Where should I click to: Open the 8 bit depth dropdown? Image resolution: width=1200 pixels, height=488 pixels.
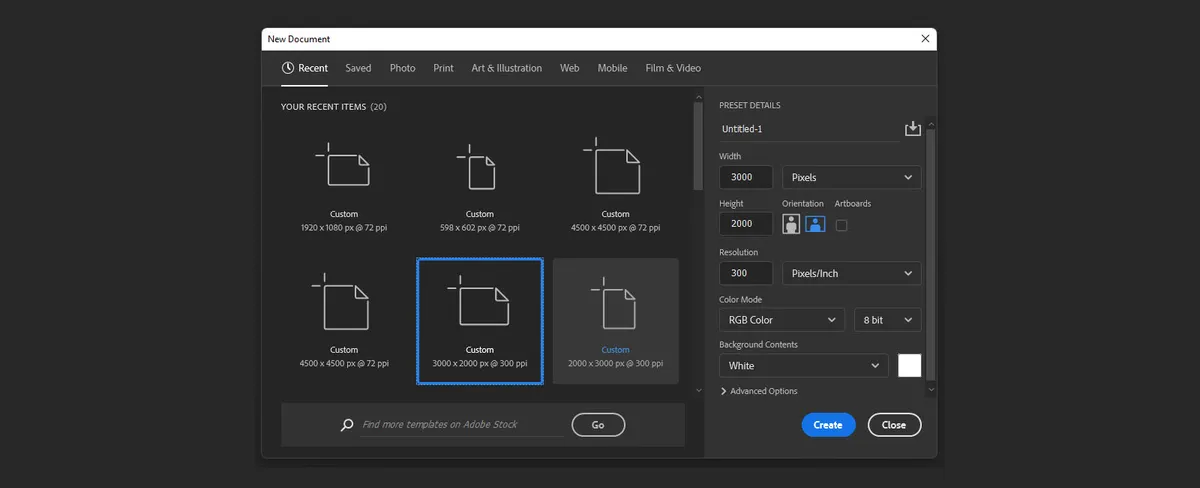888,320
